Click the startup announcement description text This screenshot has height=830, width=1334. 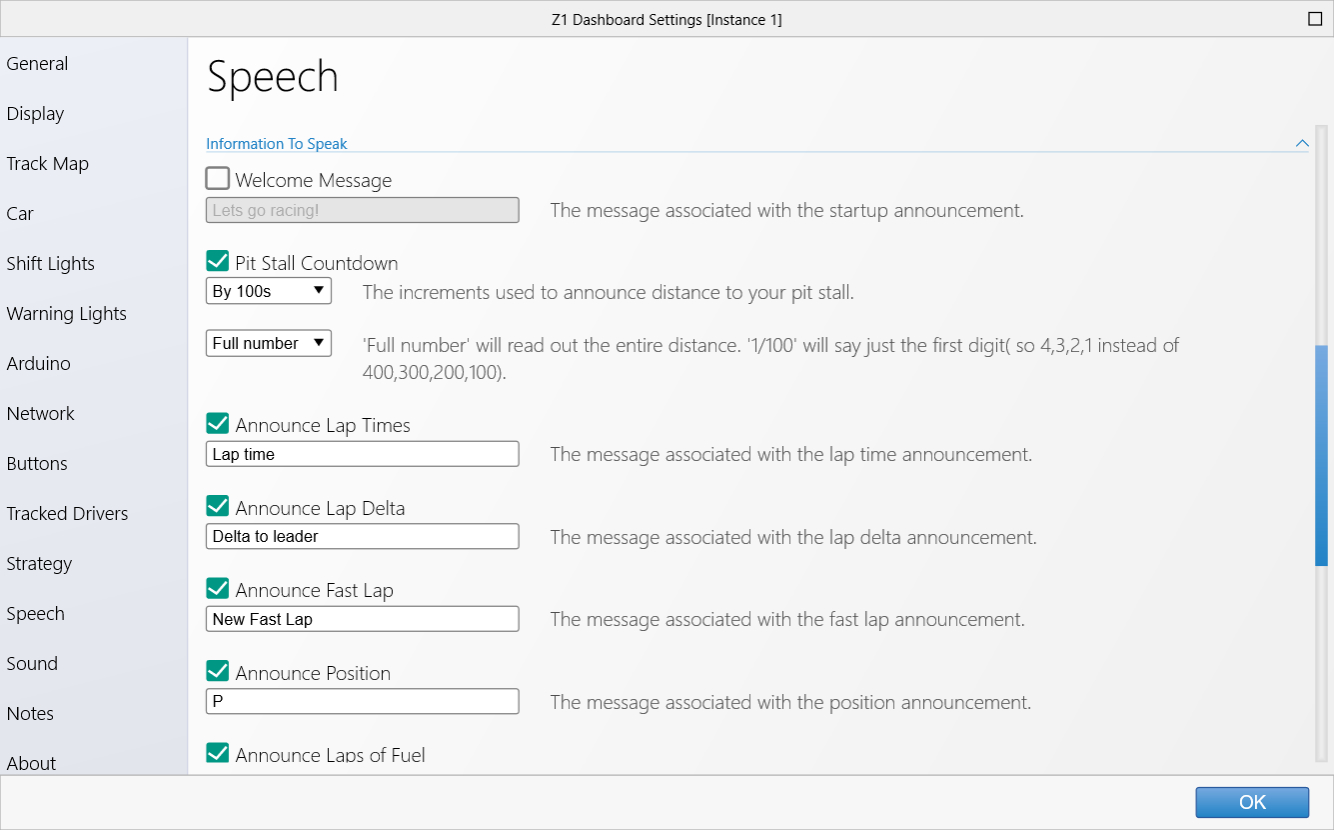[x=787, y=211]
